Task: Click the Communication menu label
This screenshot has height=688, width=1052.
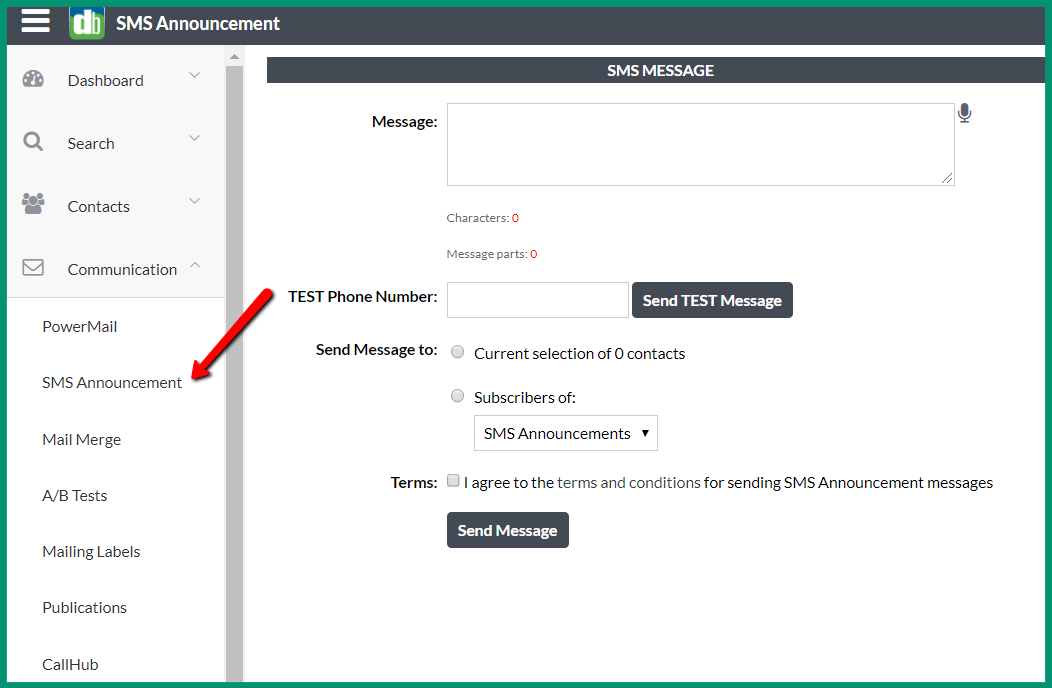Action: (x=122, y=270)
